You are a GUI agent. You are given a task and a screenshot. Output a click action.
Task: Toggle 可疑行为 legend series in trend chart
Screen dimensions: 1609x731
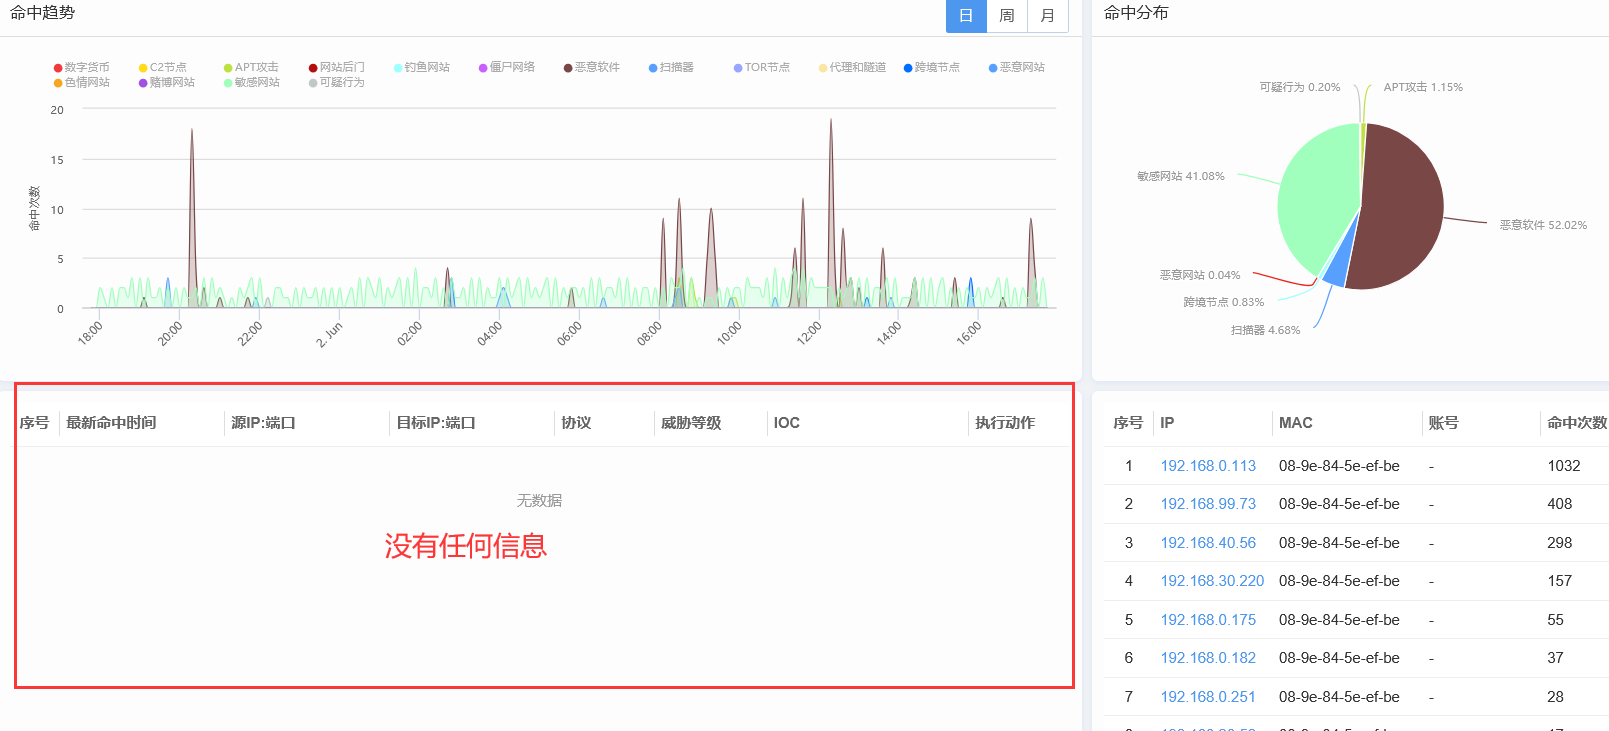337,82
